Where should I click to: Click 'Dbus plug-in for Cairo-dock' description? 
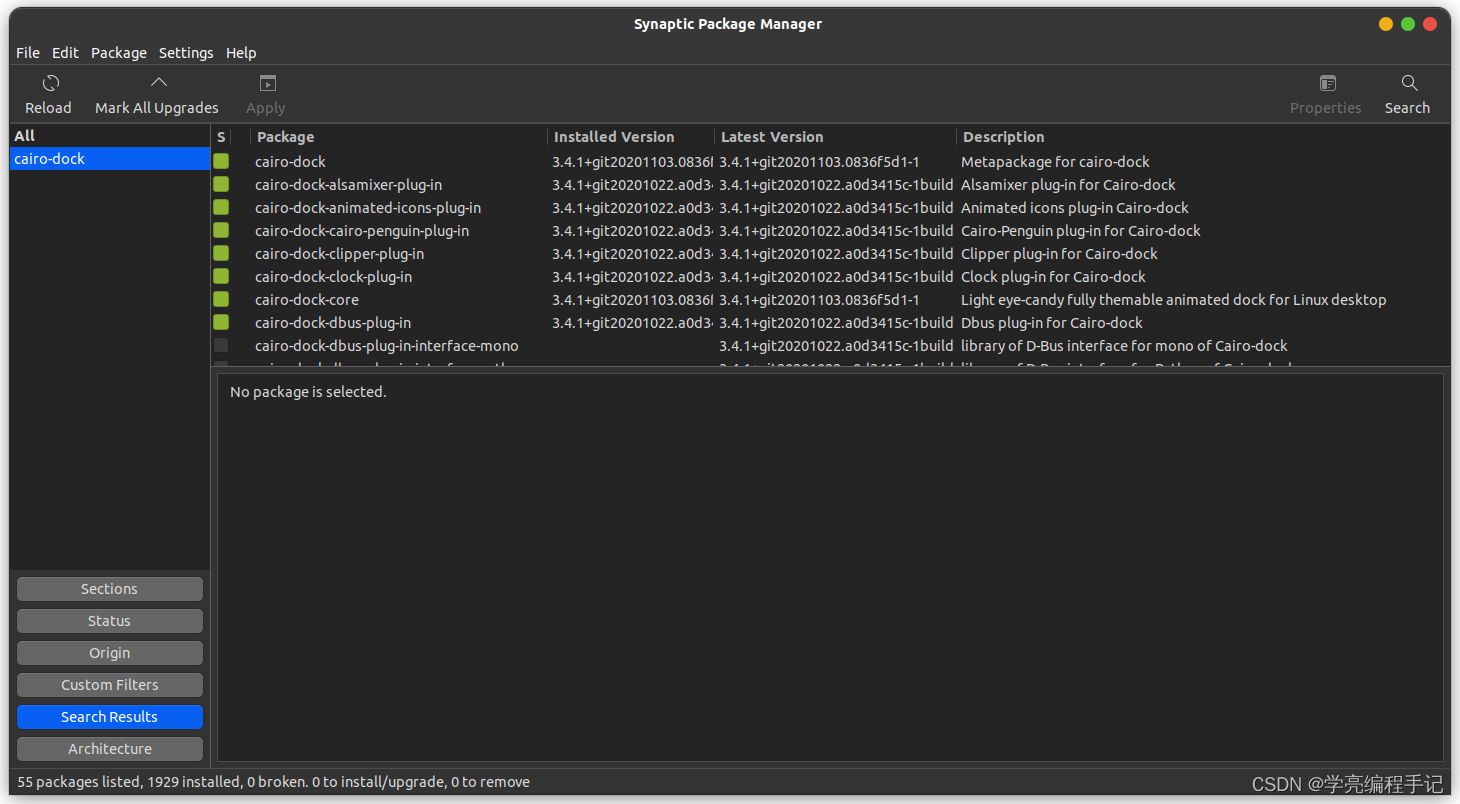pyautogui.click(x=1052, y=323)
